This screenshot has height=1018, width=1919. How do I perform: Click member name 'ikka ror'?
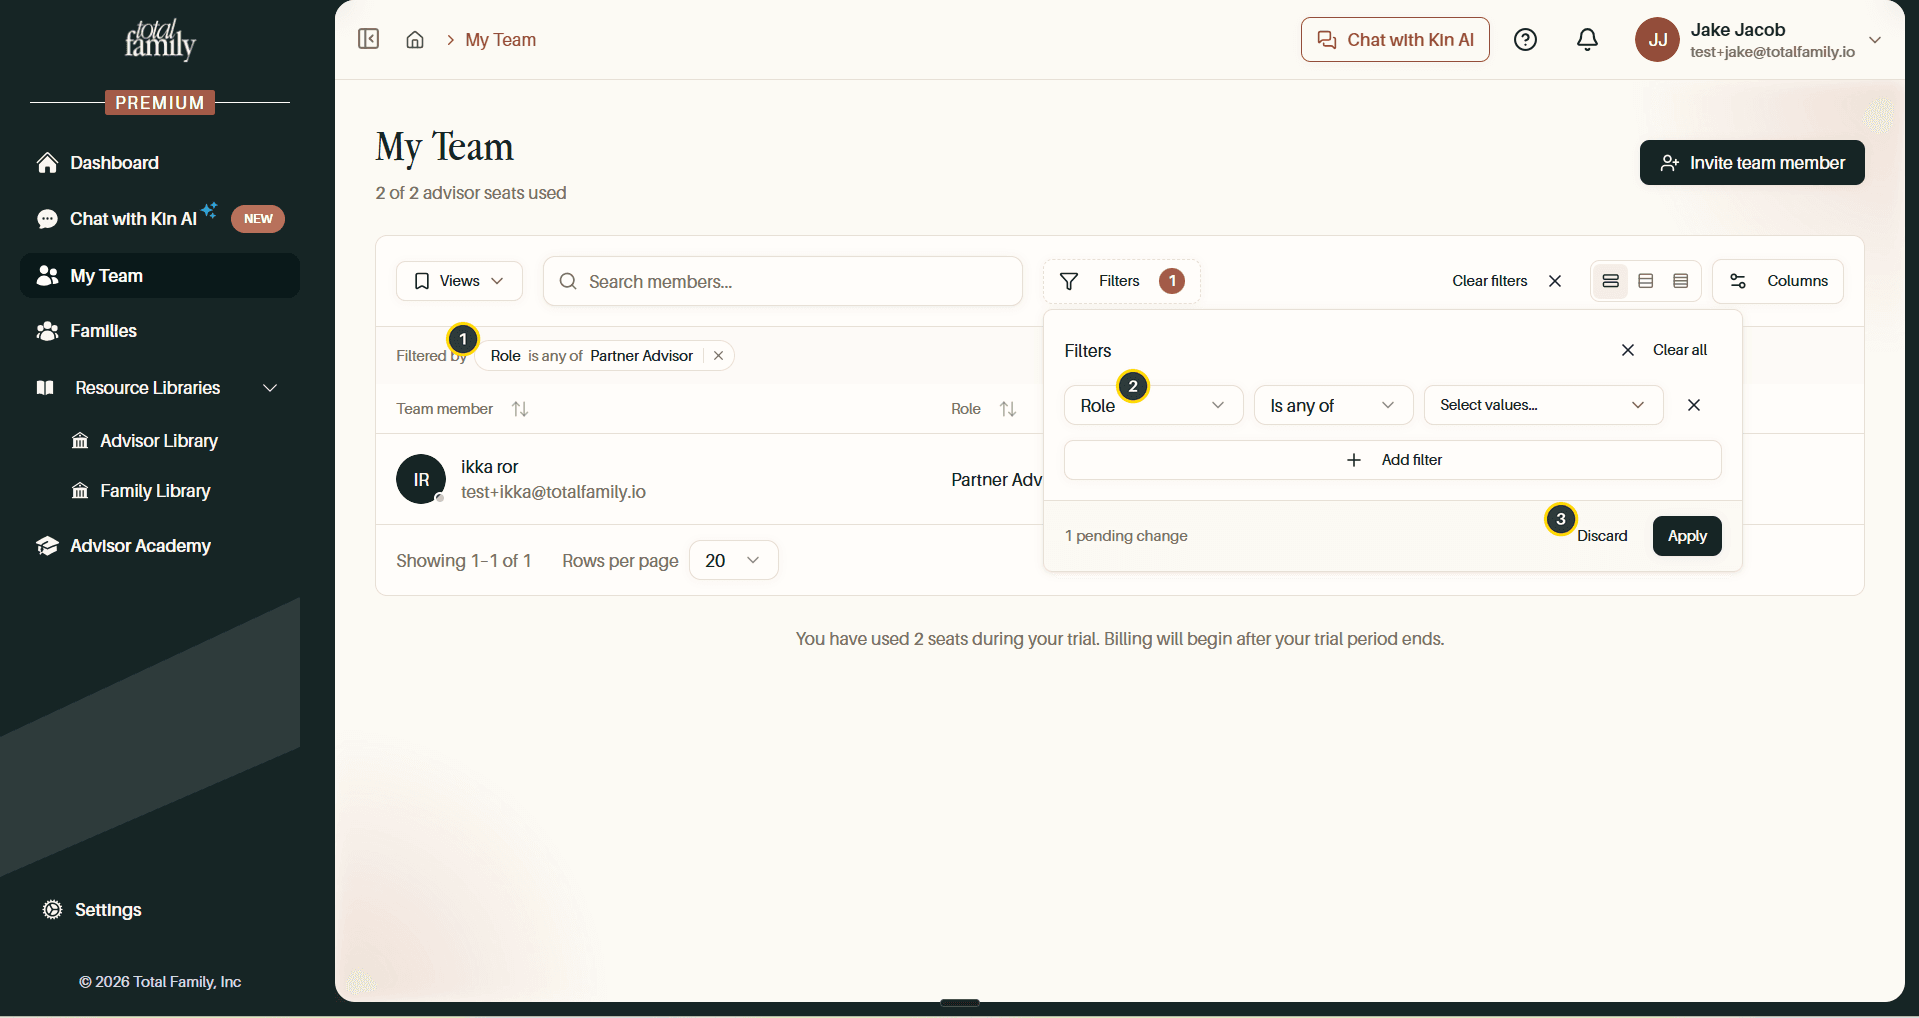coord(489,467)
